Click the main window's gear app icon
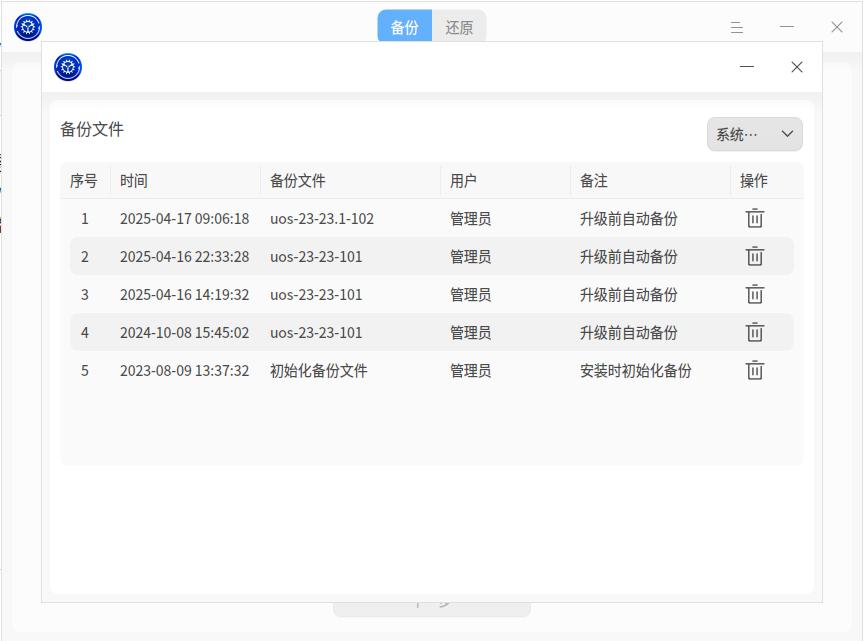 pyautogui.click(x=28, y=27)
